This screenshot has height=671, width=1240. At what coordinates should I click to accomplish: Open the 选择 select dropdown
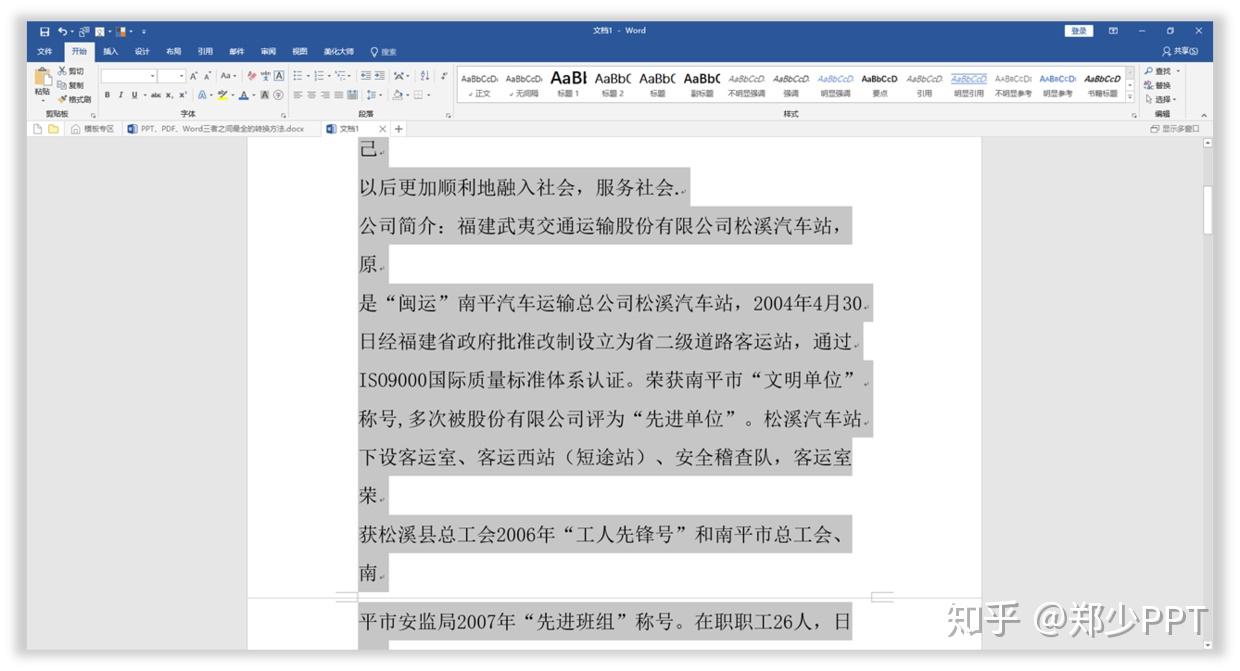point(1160,99)
